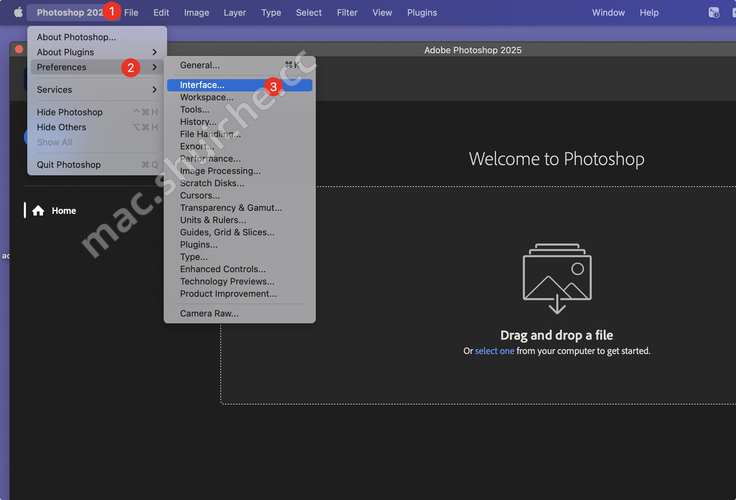736x500 pixels.
Task: Click the Adobe Photoshop 2025 window title
Action: pyautogui.click(x=473, y=50)
